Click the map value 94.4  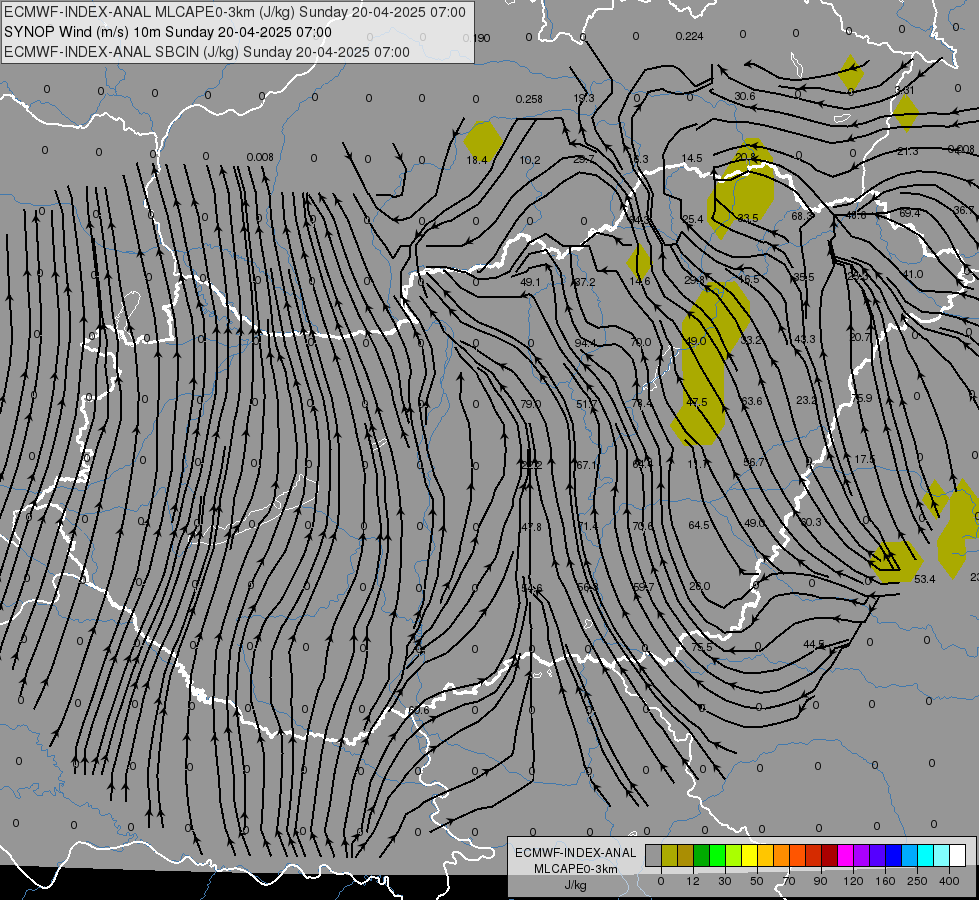[585, 344]
